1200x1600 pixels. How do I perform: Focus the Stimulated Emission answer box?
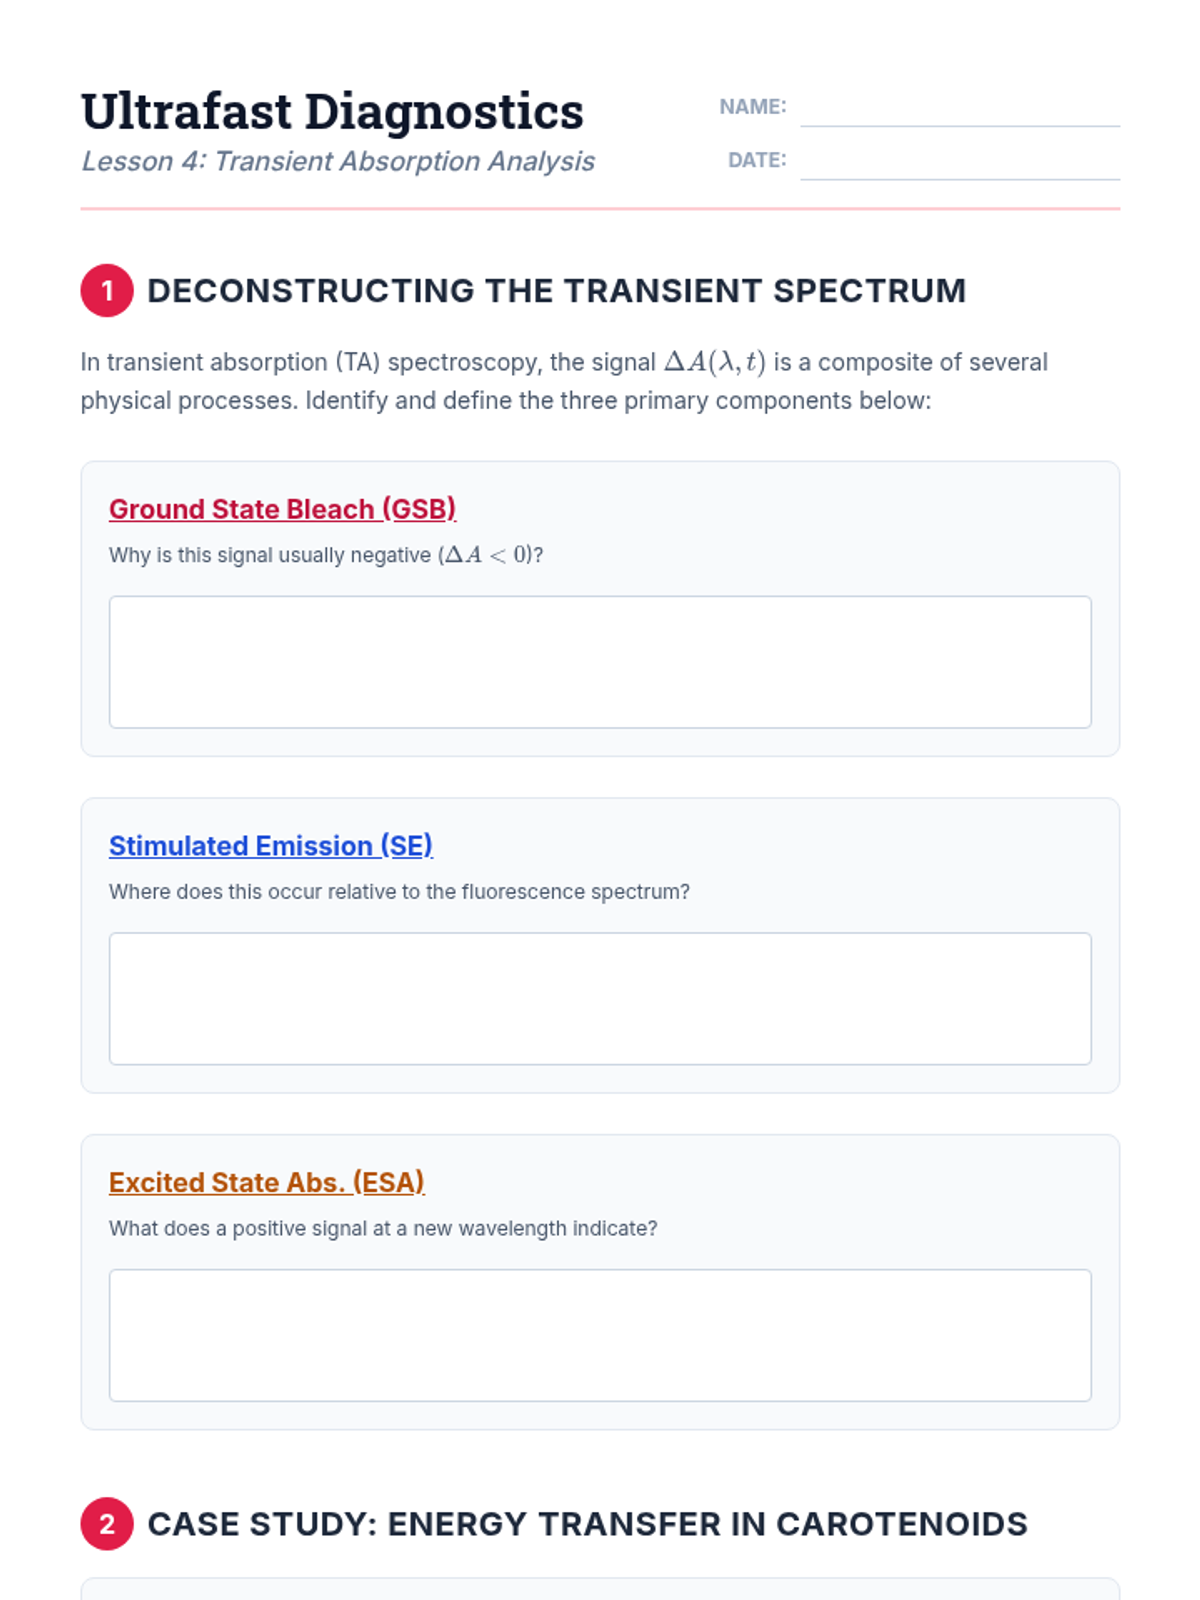tap(600, 998)
